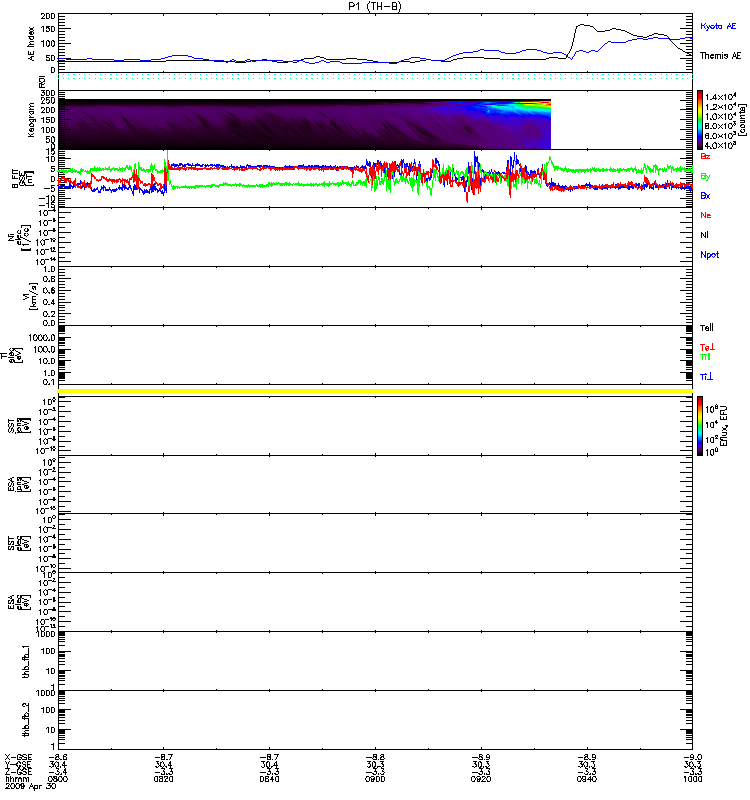
Task: Select the Kyoto AE legend label
Action: tap(718, 26)
